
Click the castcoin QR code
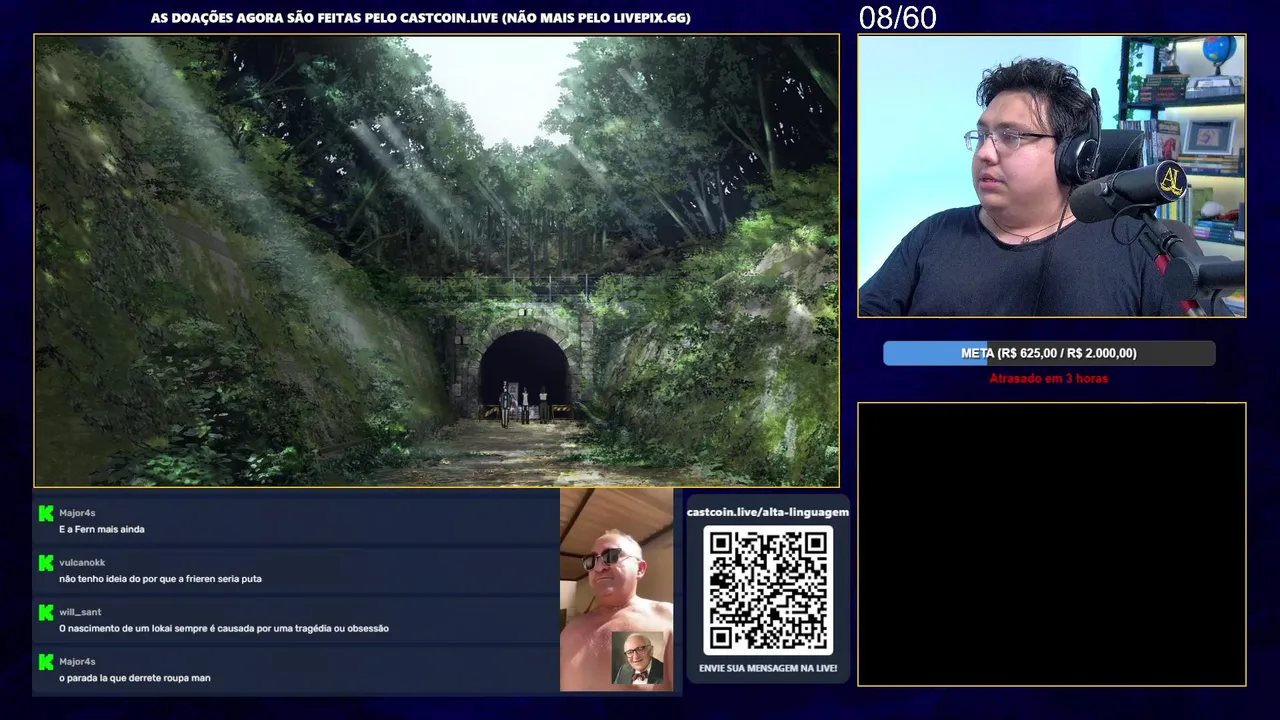(768, 590)
